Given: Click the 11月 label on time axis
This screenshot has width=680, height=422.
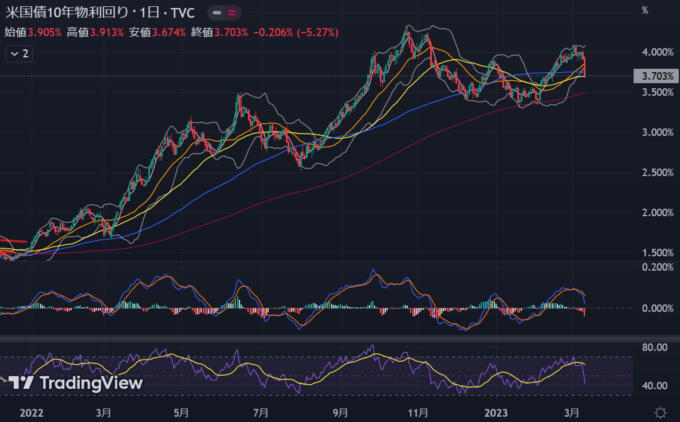Looking at the screenshot, I should click(x=418, y=411).
